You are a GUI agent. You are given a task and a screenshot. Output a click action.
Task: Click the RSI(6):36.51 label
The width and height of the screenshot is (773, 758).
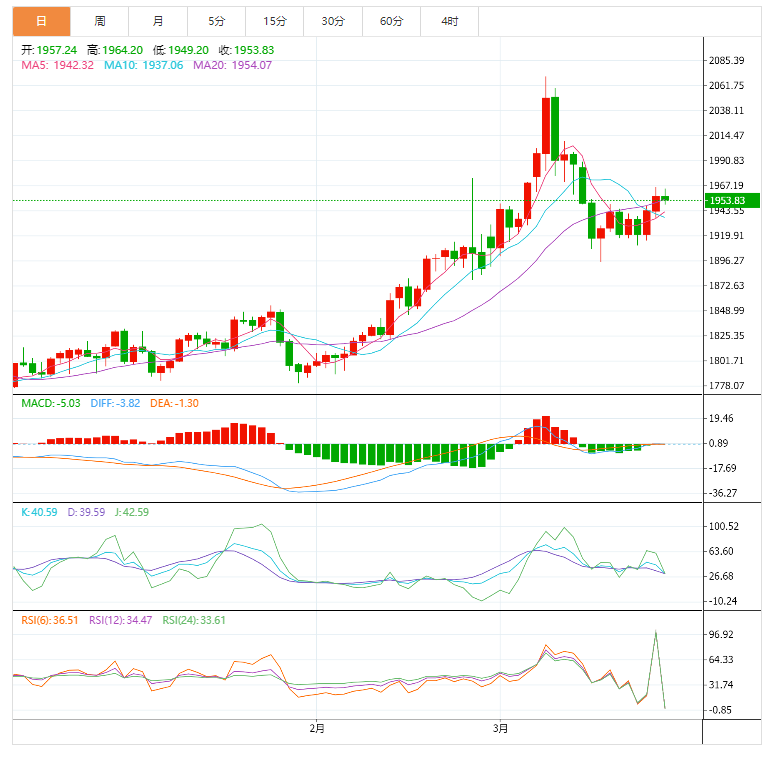(x=50, y=620)
